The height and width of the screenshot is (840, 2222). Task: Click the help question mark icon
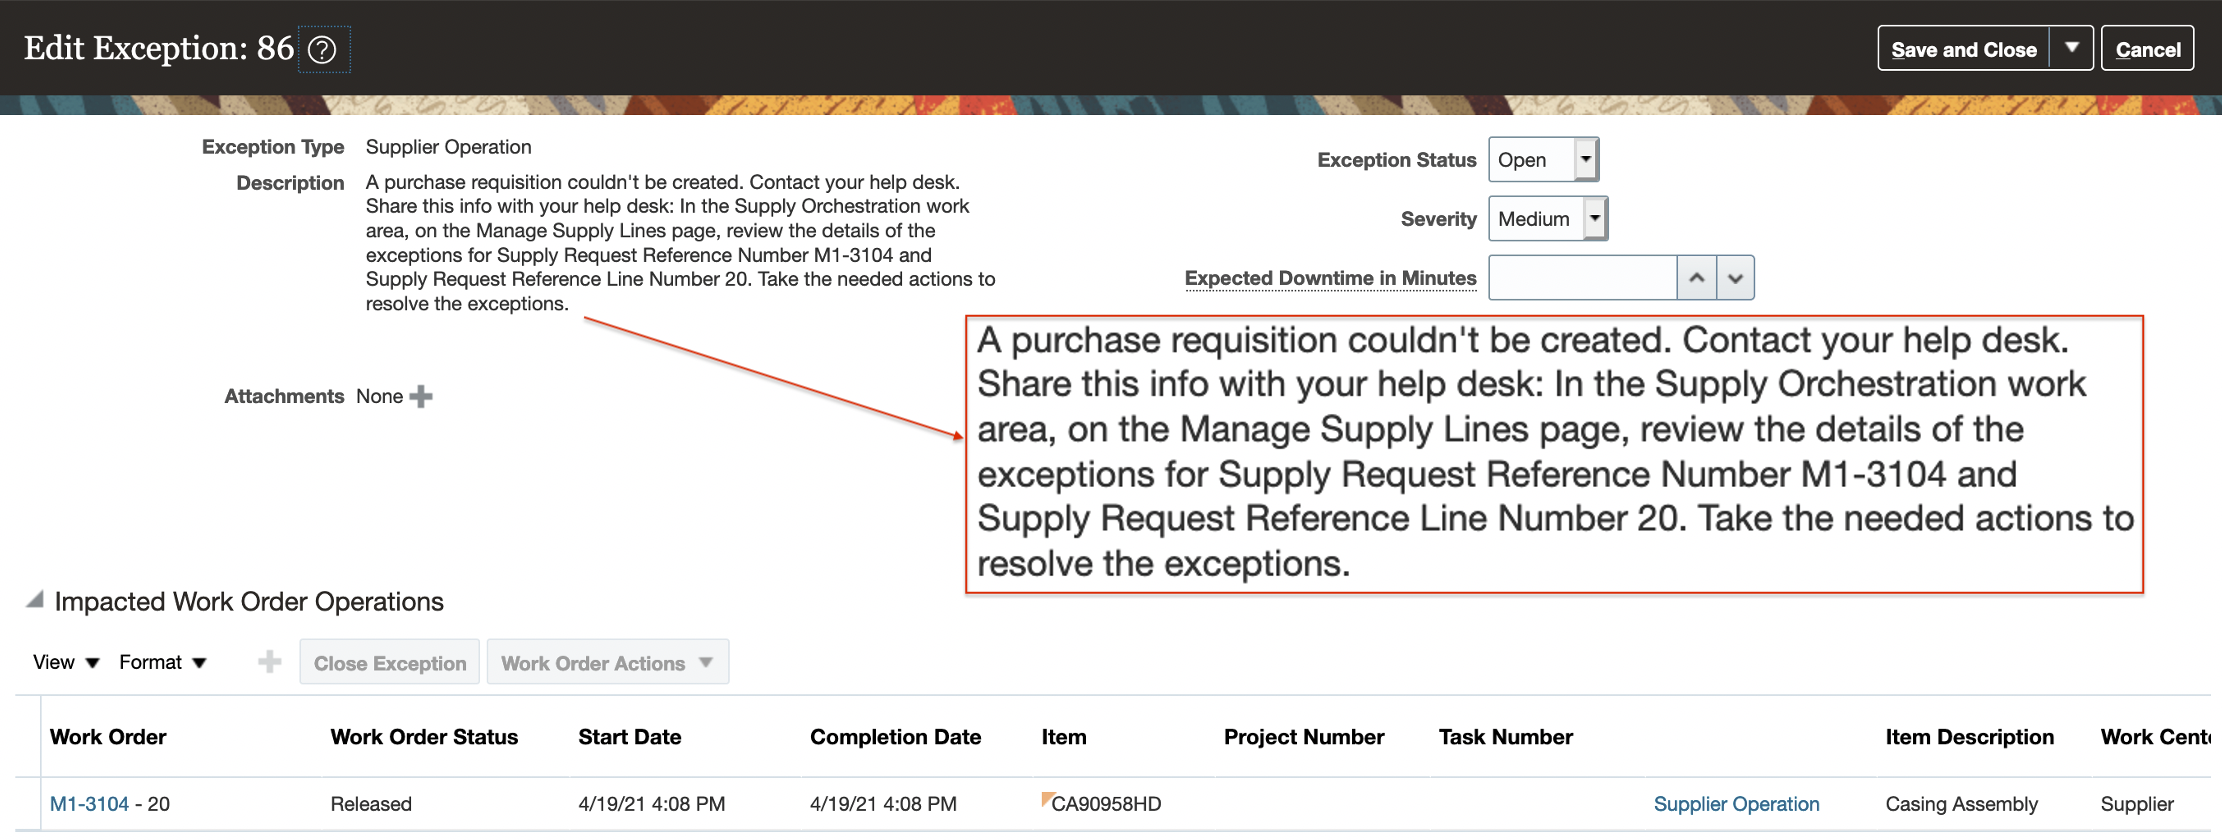[x=322, y=50]
